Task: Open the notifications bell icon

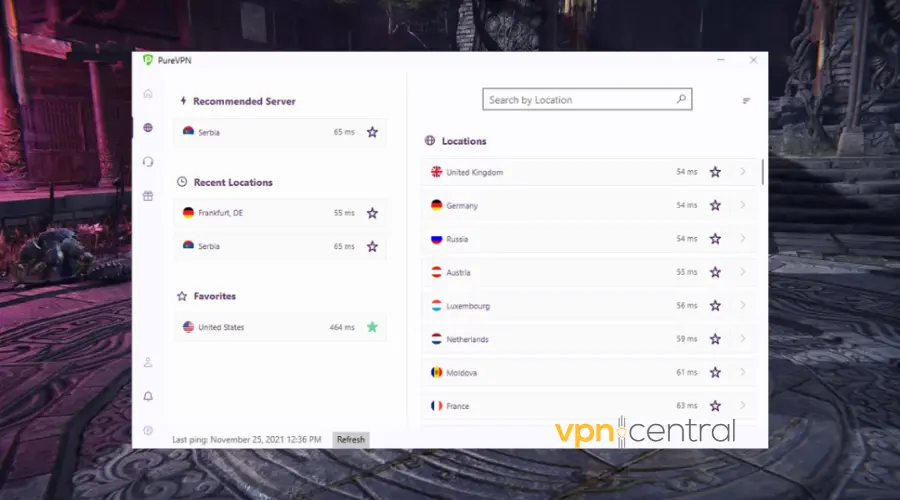Action: [148, 396]
